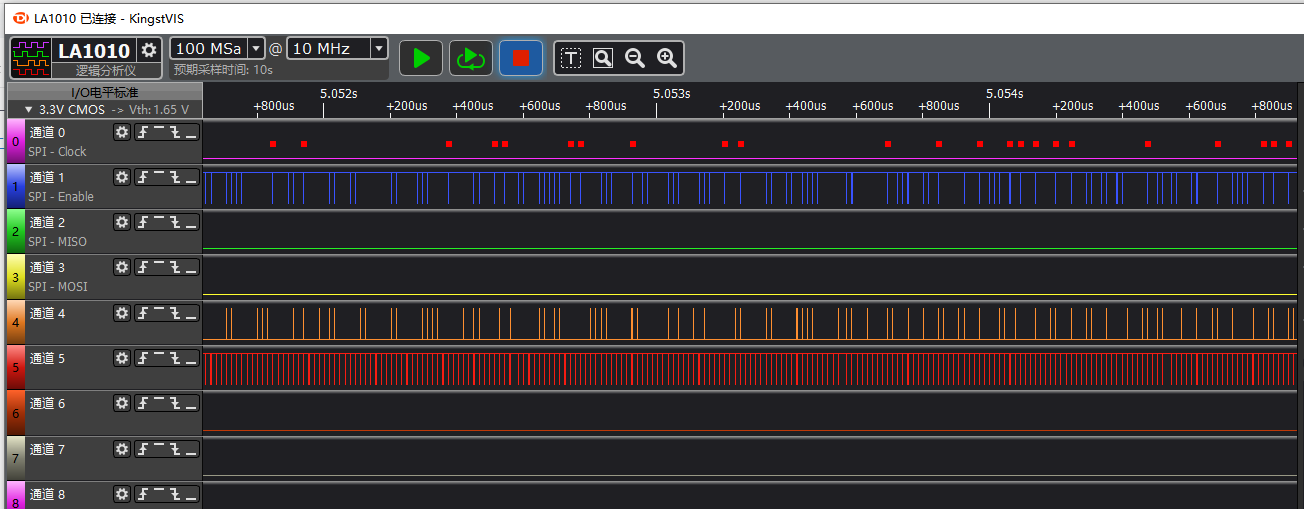Select the SPI - Enable label
The width and height of the screenshot is (1304, 509).
pos(61,197)
